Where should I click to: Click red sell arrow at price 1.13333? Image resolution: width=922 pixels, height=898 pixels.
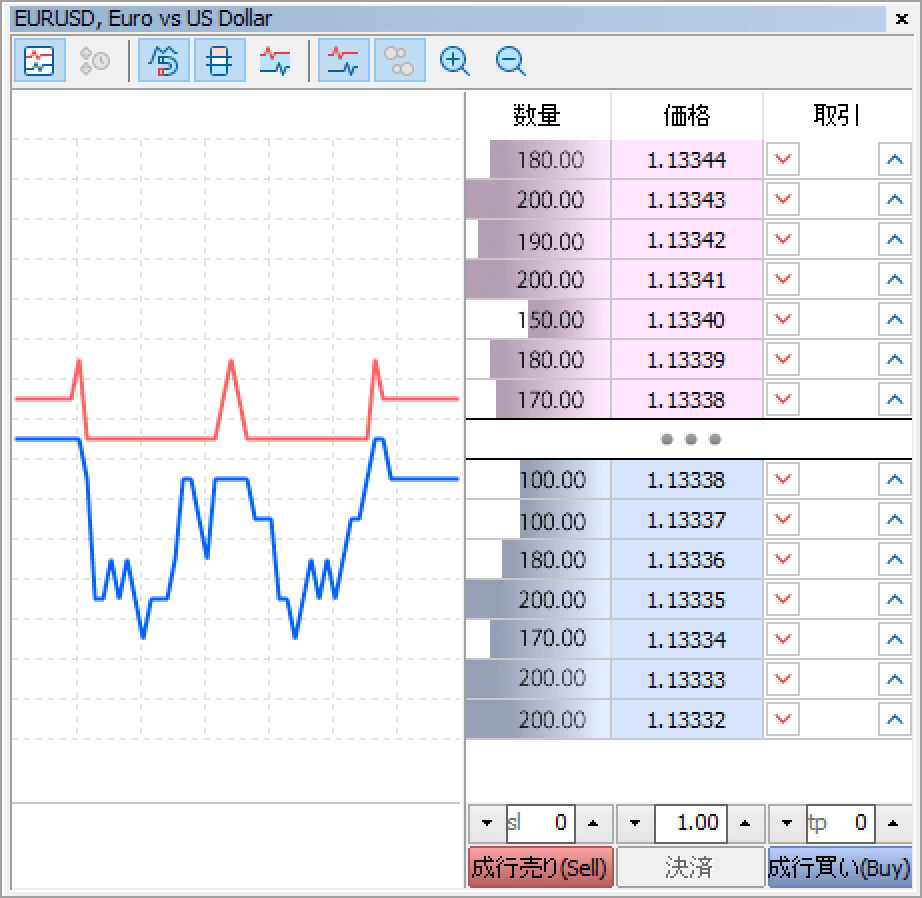[783, 679]
